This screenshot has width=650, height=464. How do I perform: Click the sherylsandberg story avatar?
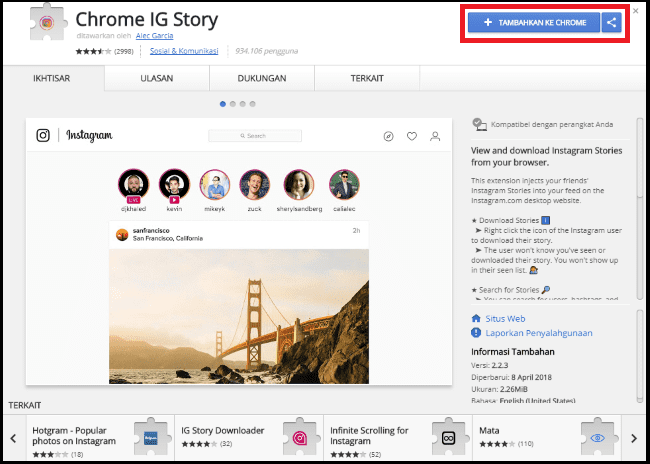299,185
